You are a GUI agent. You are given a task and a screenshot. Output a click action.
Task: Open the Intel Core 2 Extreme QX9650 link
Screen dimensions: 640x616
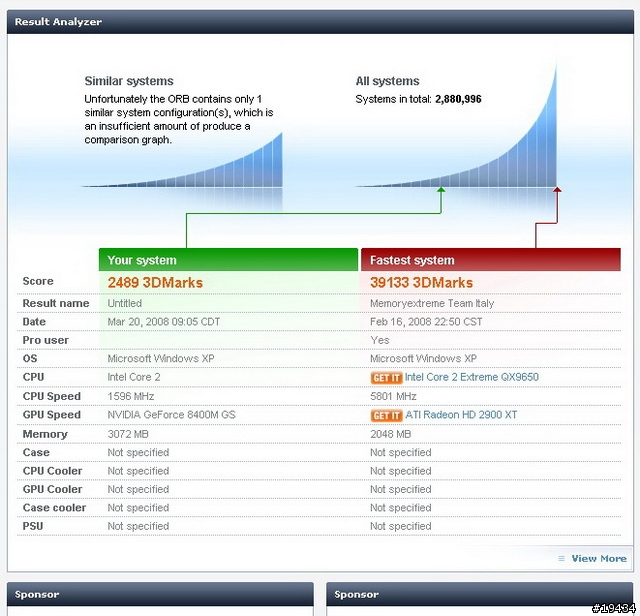[472, 377]
